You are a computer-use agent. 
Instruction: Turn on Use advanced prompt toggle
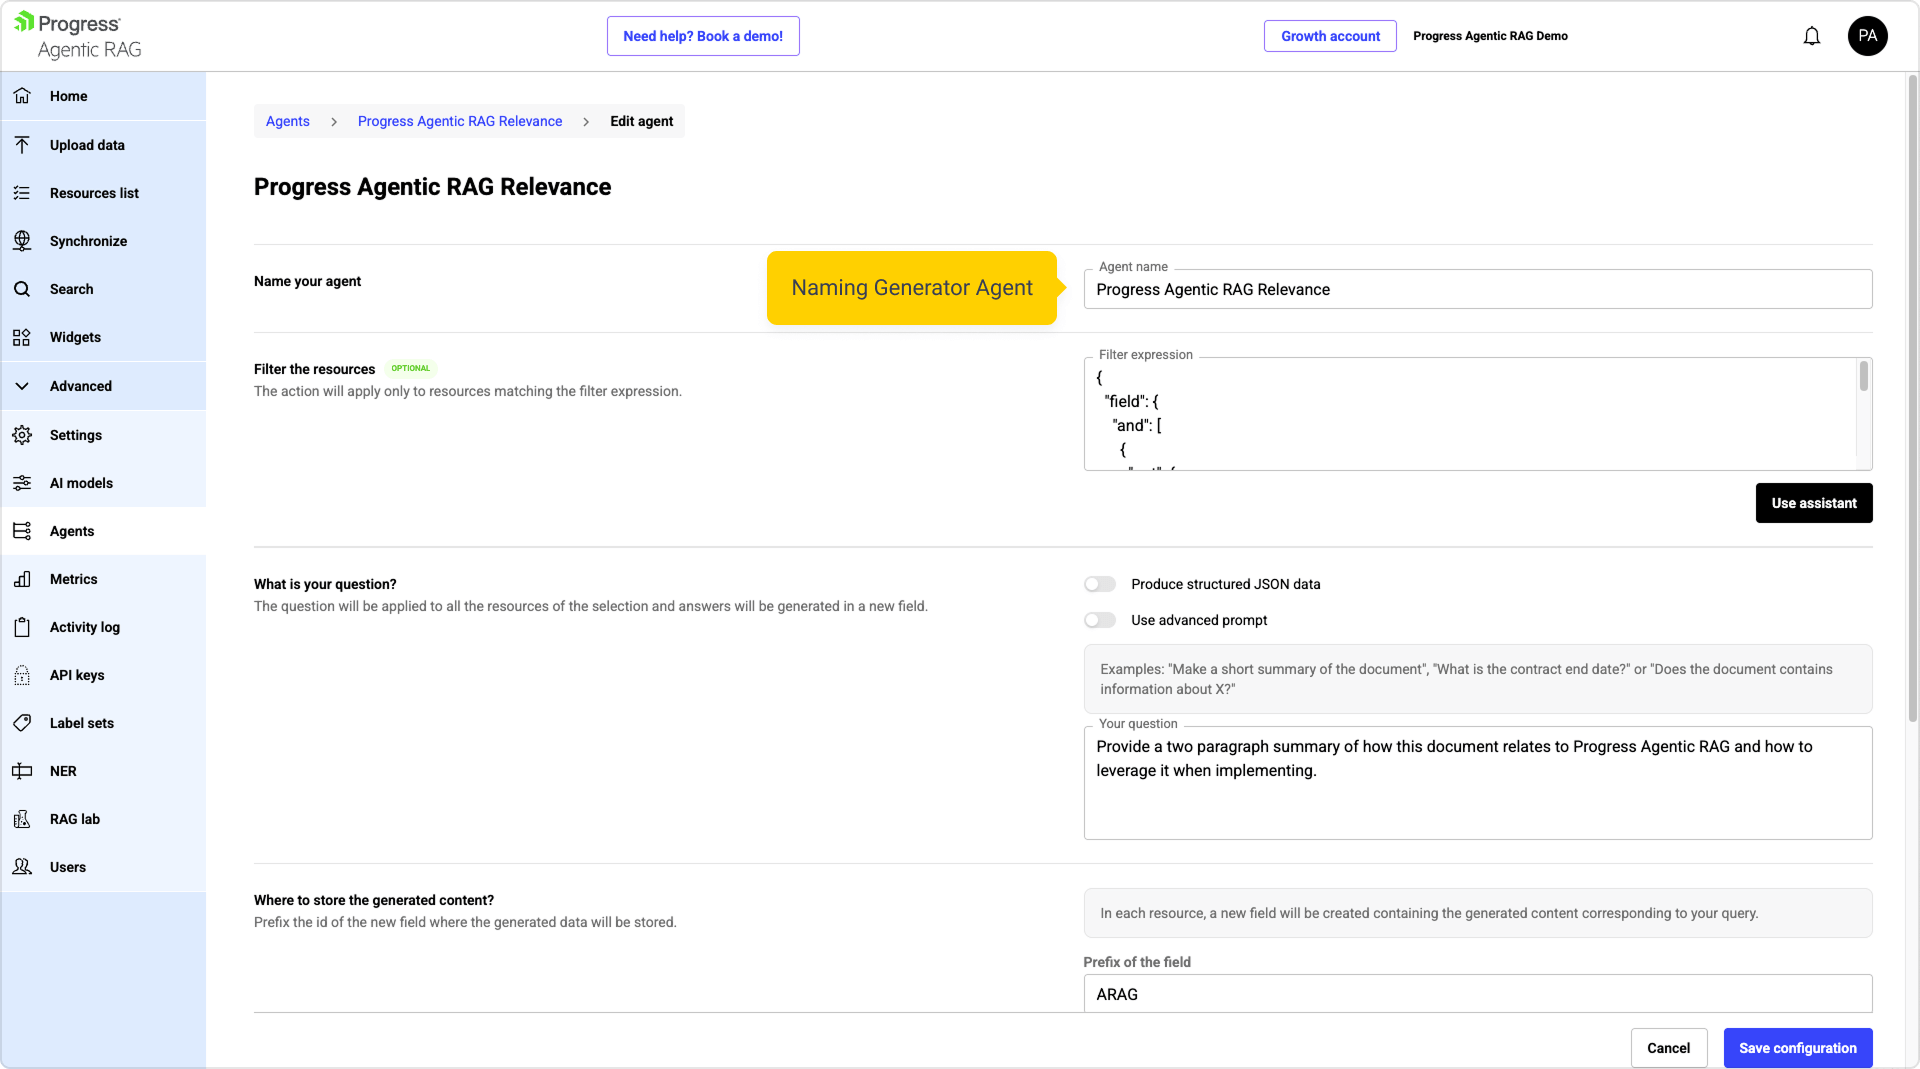pyautogui.click(x=1100, y=620)
